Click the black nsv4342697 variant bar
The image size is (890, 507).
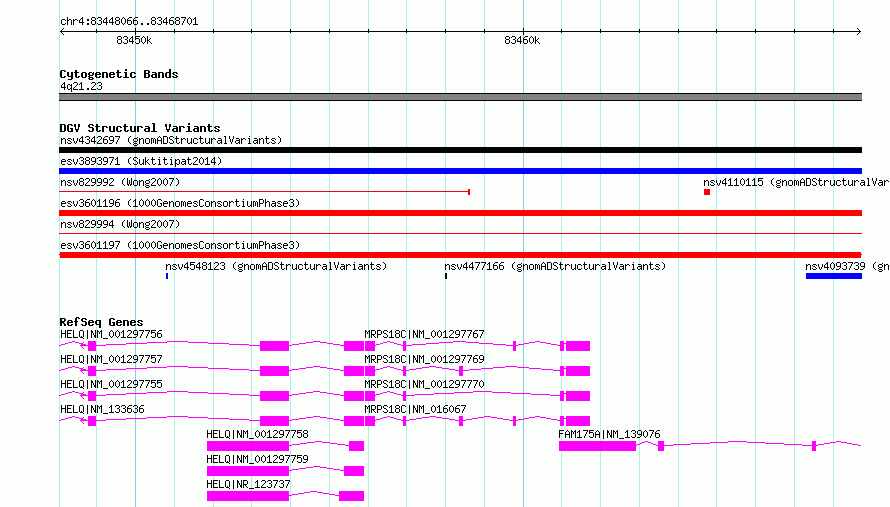[x=460, y=150]
